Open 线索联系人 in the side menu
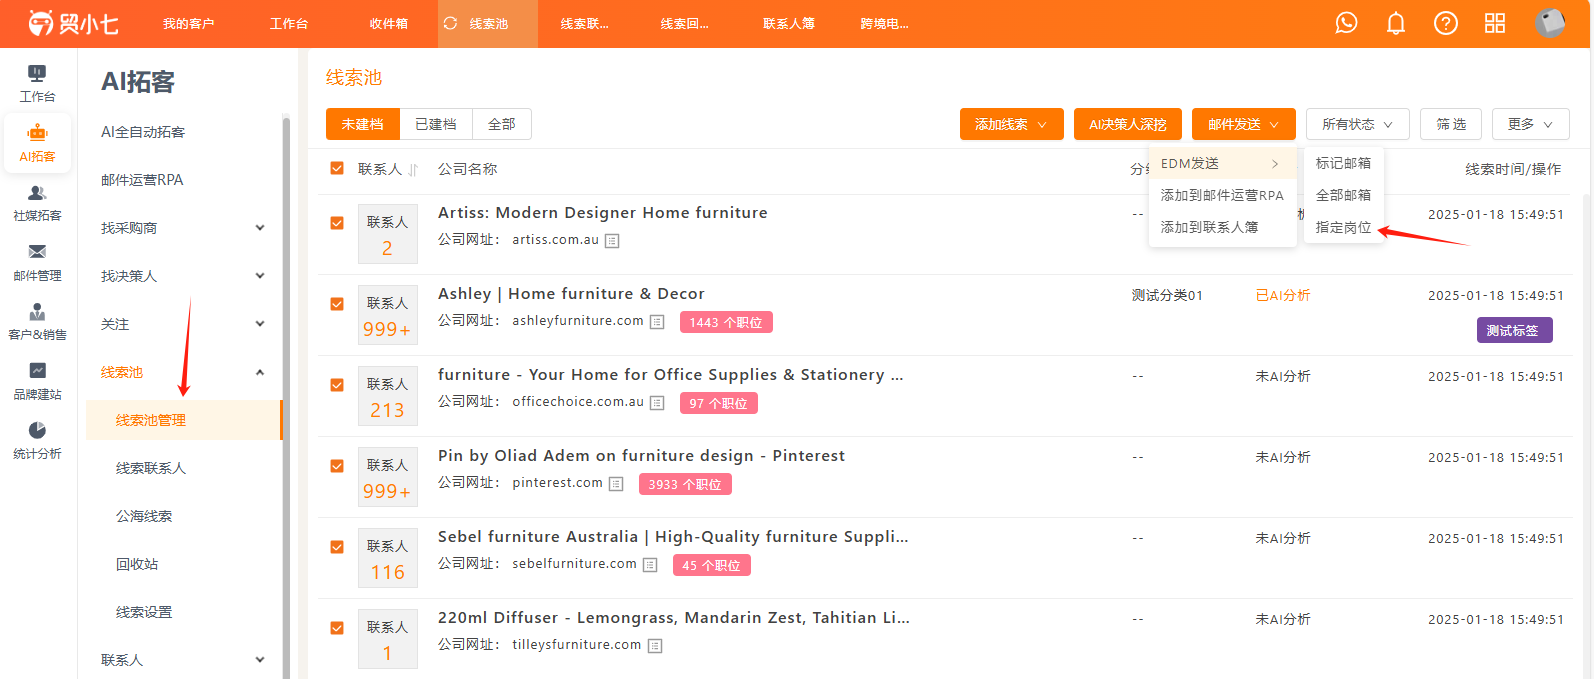The width and height of the screenshot is (1594, 679). pyautogui.click(x=151, y=468)
